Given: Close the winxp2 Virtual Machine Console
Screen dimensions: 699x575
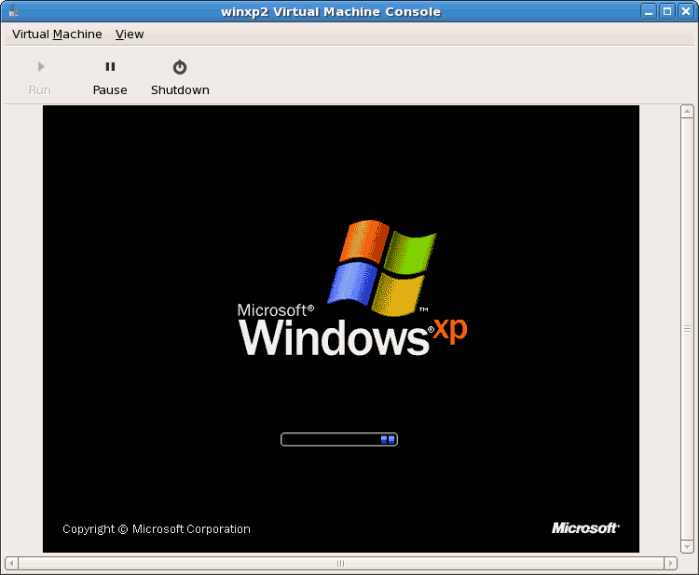Looking at the screenshot, I should pos(686,11).
